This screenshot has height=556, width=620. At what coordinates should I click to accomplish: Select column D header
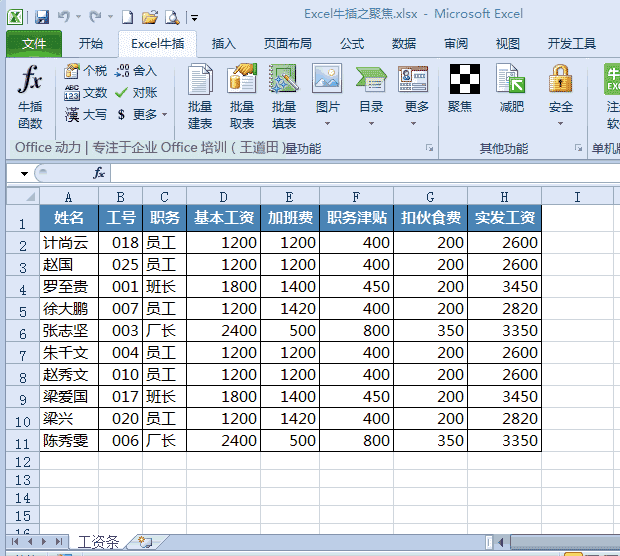(x=223, y=197)
